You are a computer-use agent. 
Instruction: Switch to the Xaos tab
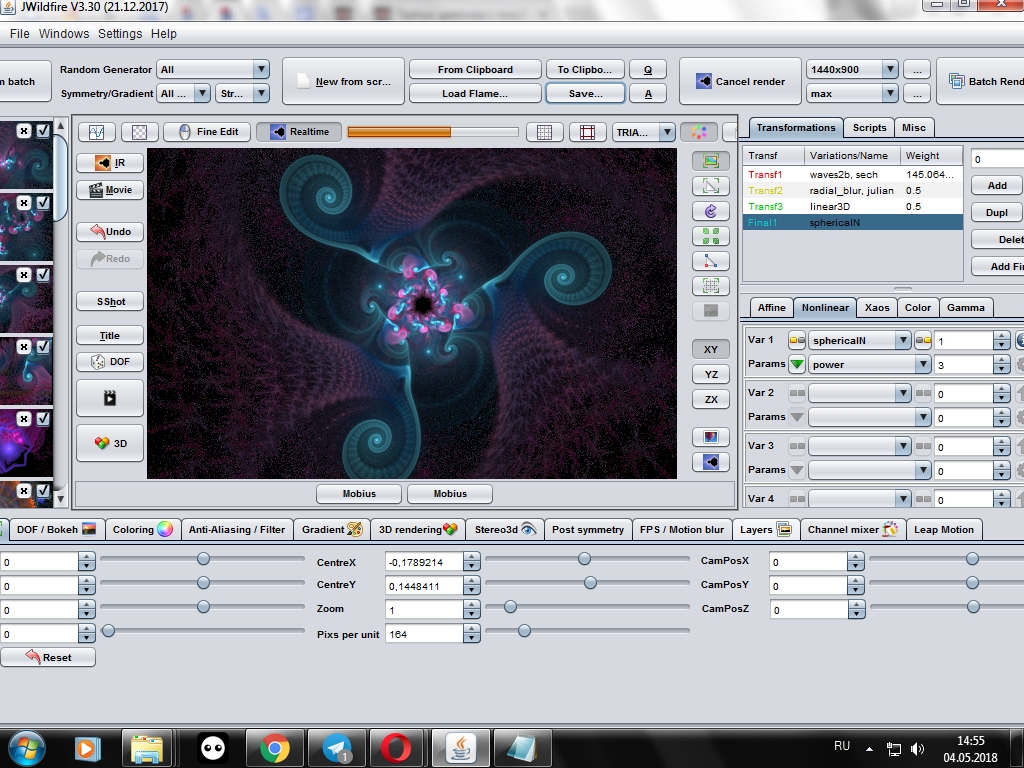coord(877,308)
